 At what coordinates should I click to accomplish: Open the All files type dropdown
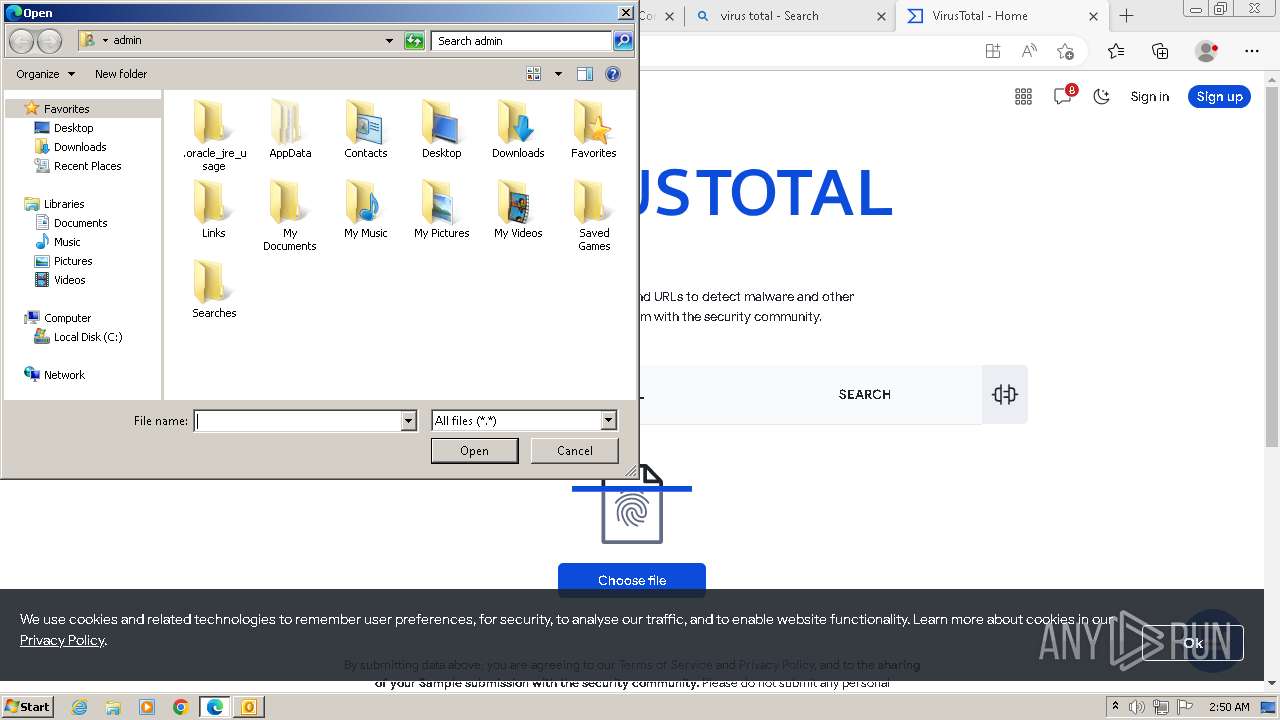click(x=608, y=421)
